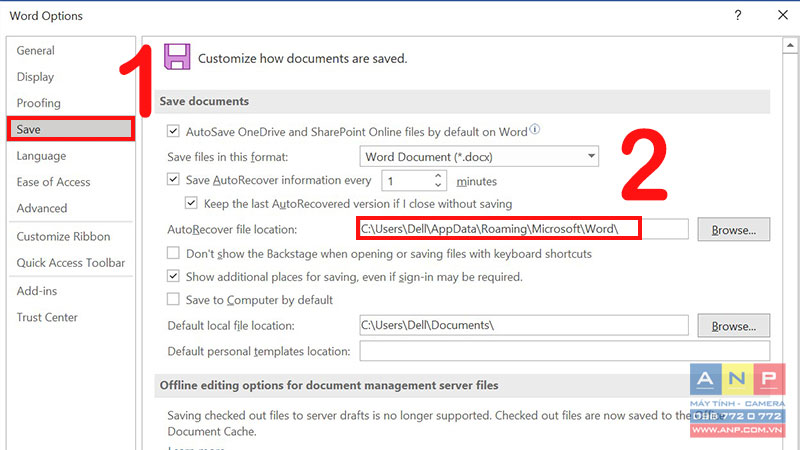The image size is (800, 450).
Task: Click the Word Options title text
Action: point(46,16)
